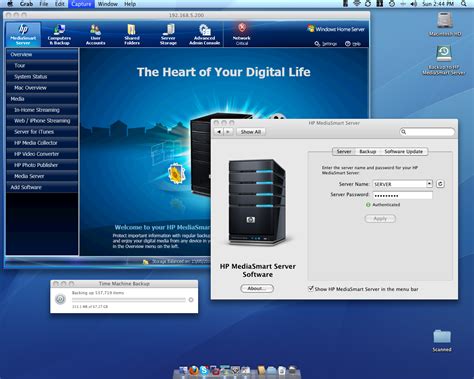Open the Window menu

point(108,4)
